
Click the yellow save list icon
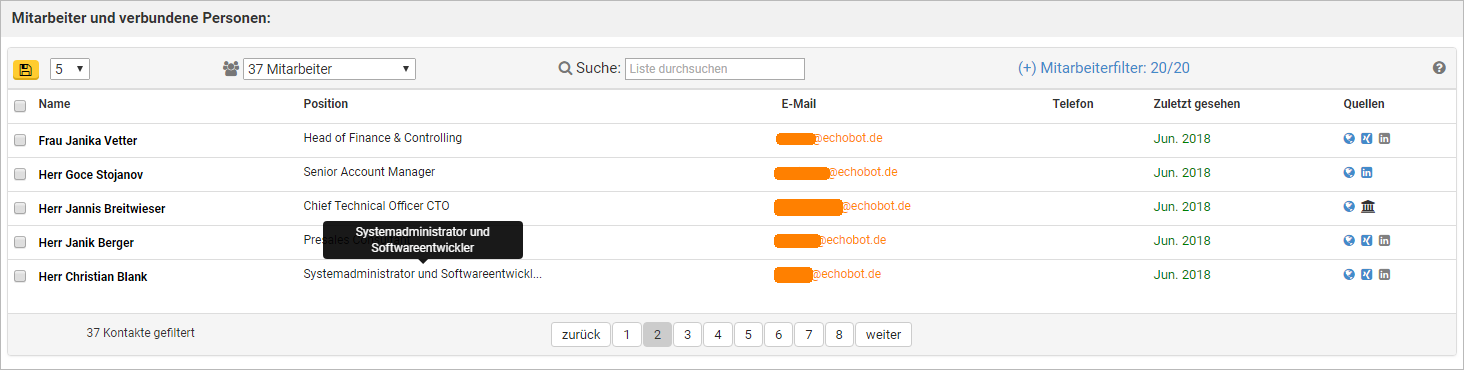(25, 69)
